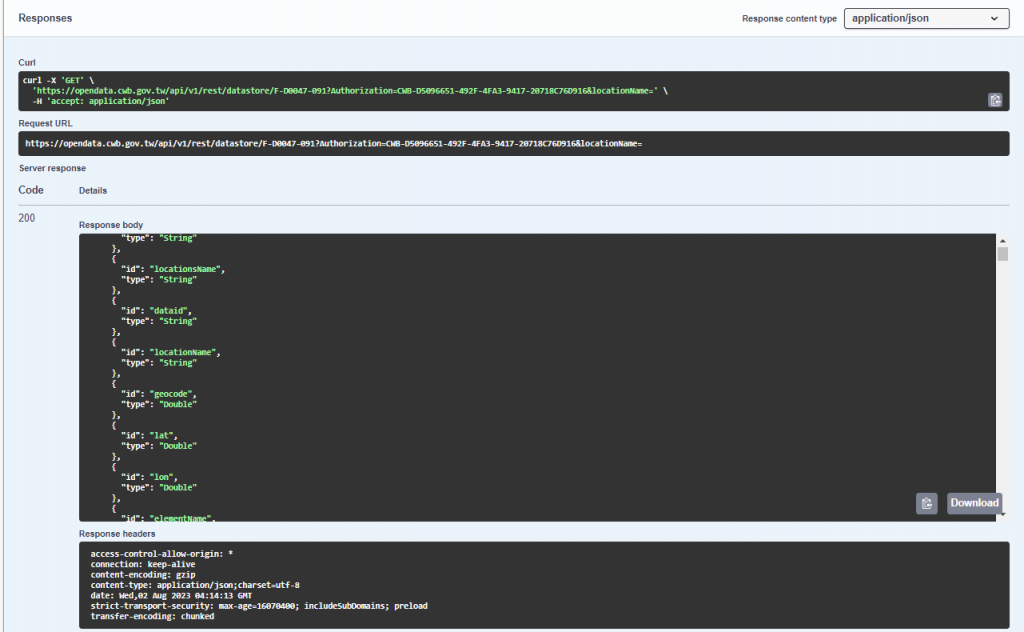Click the response body scroll up arrow

pyautogui.click(x=1002, y=240)
